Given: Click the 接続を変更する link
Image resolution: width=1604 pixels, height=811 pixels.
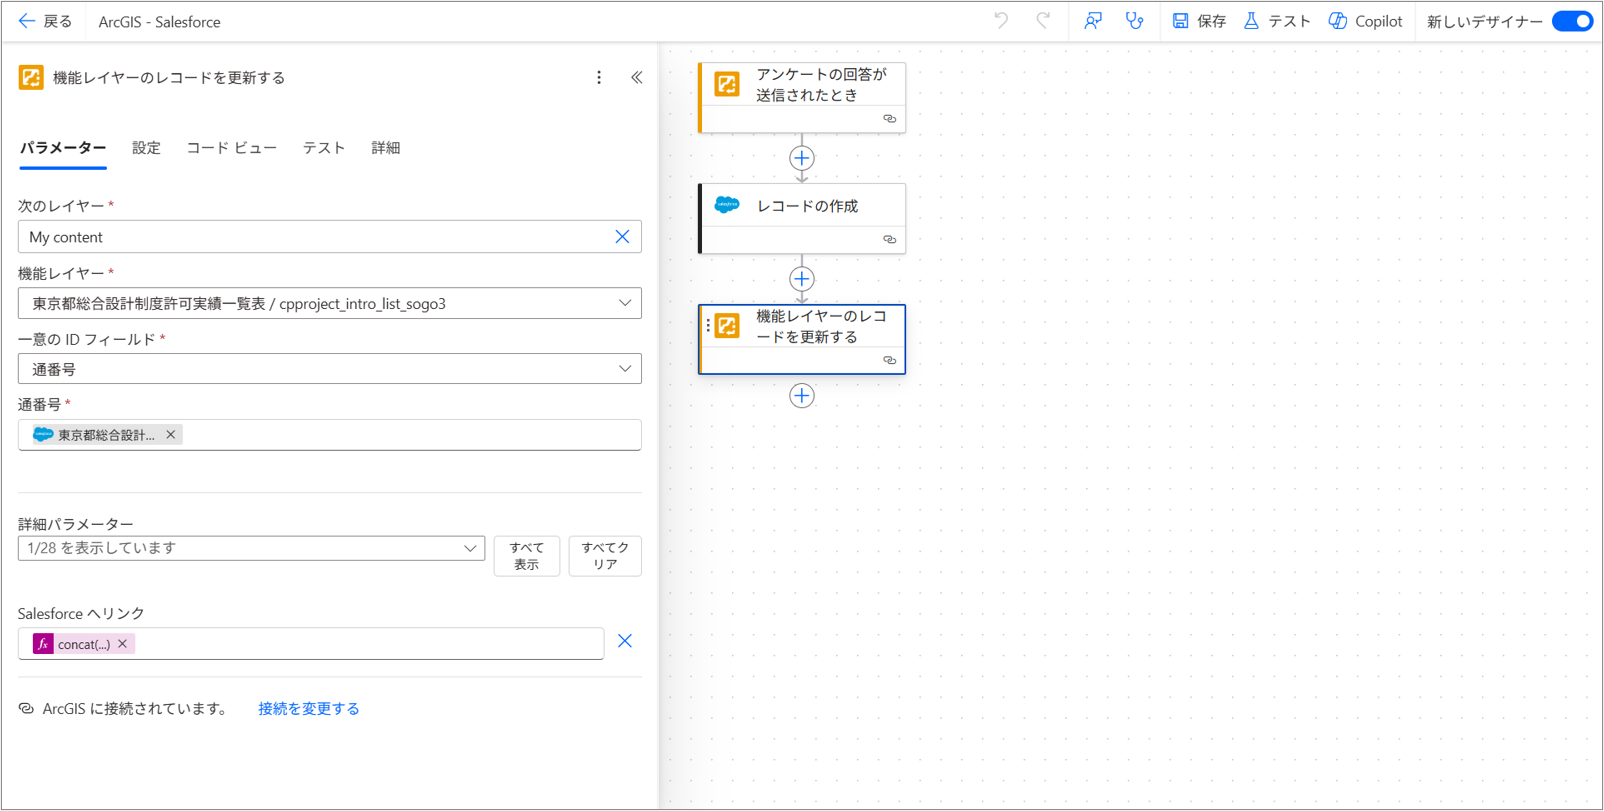Looking at the screenshot, I should (x=309, y=709).
